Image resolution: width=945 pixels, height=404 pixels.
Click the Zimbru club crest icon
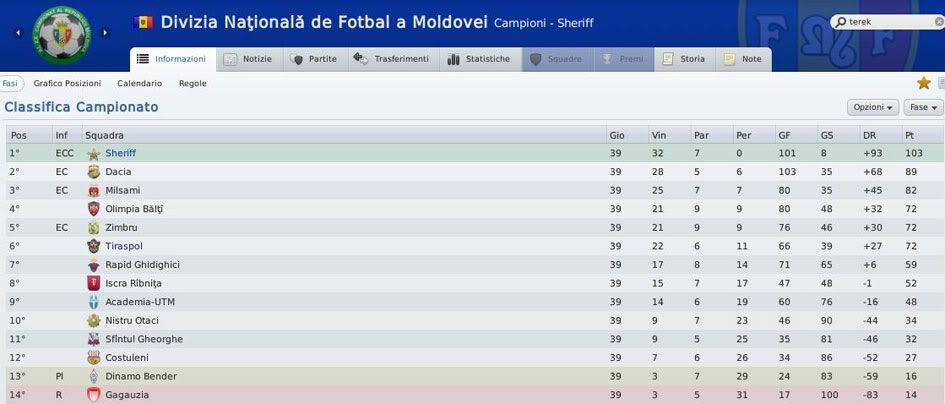tap(94, 228)
